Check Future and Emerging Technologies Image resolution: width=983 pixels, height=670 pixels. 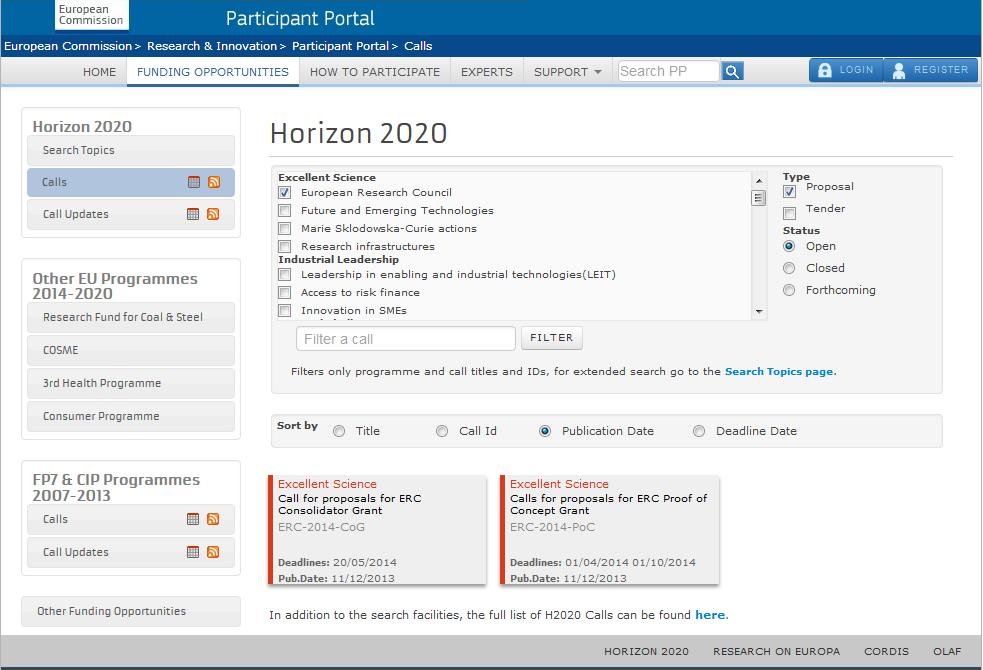coord(285,211)
